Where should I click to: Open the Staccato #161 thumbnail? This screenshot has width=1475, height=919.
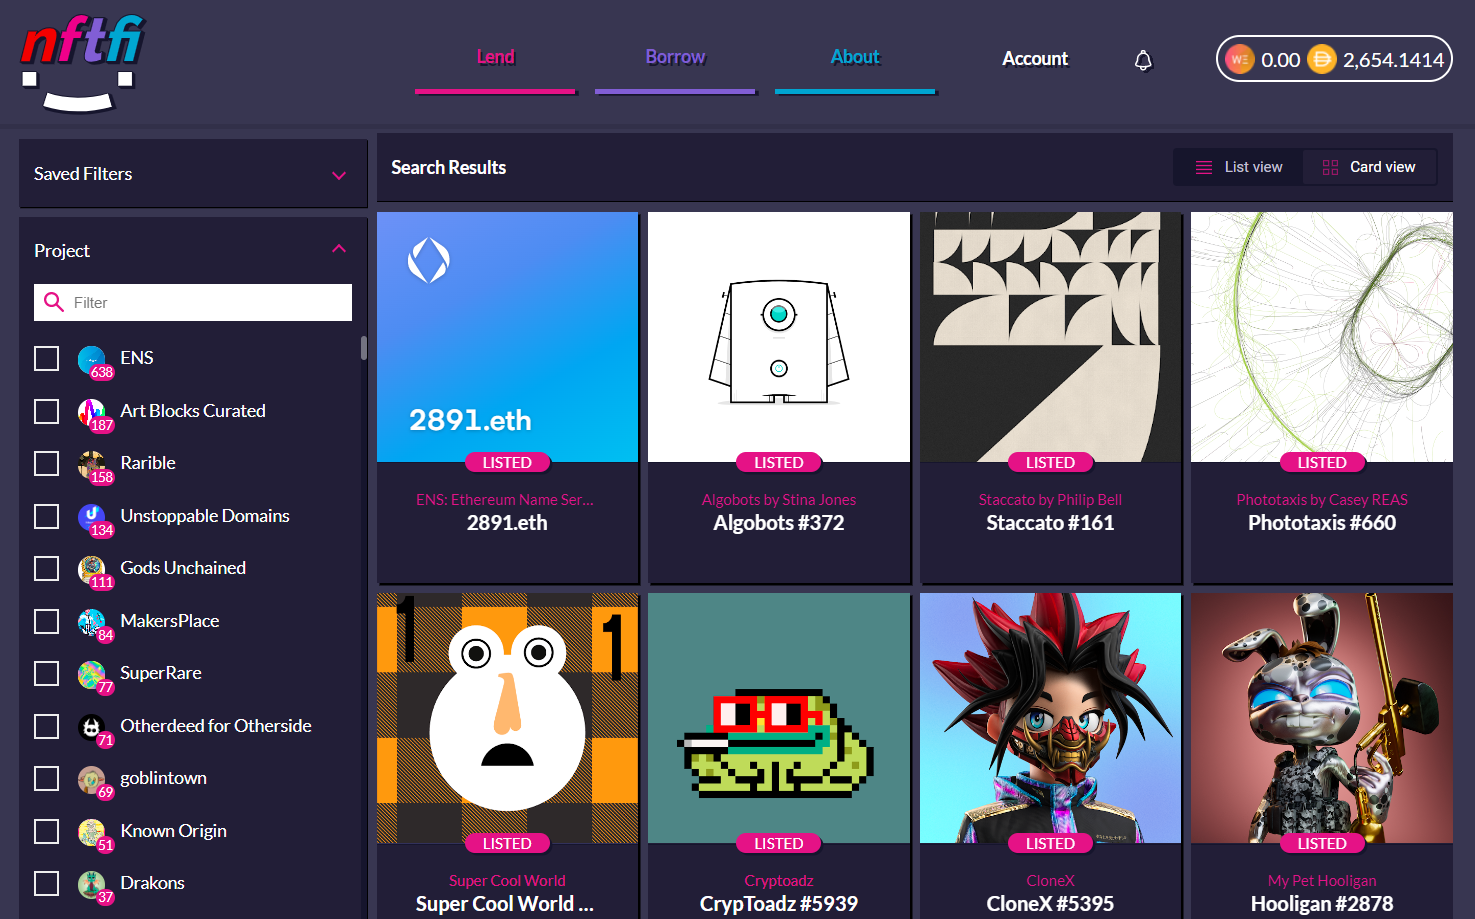[1050, 337]
